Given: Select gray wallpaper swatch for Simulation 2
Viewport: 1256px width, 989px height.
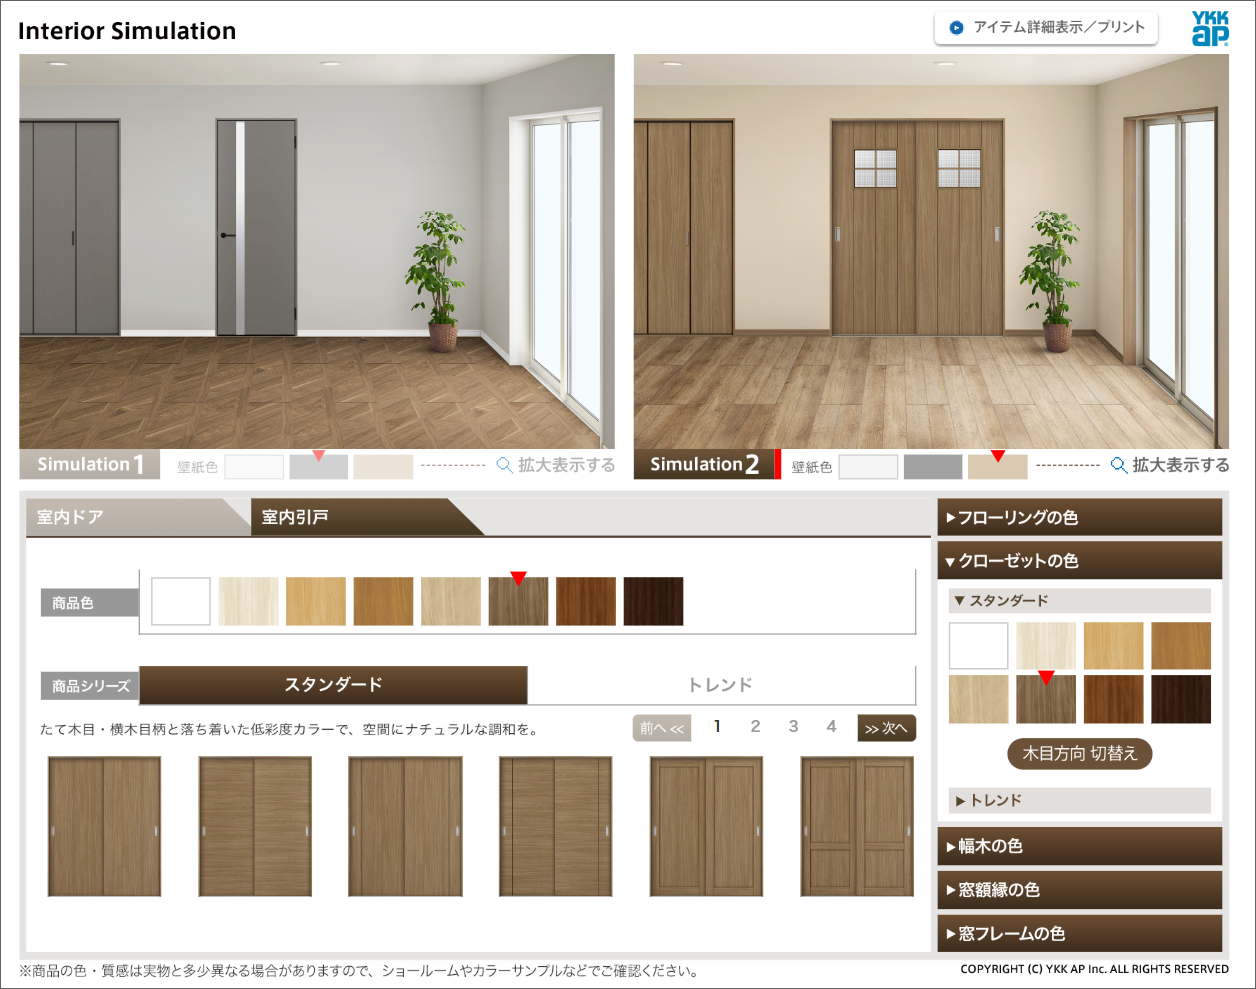Looking at the screenshot, I should 932,467.
